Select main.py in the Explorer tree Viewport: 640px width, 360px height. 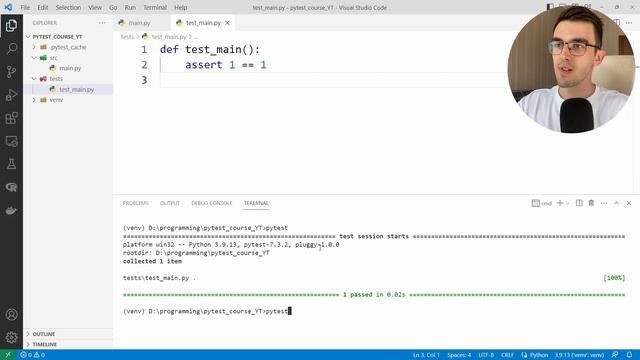[x=70, y=68]
